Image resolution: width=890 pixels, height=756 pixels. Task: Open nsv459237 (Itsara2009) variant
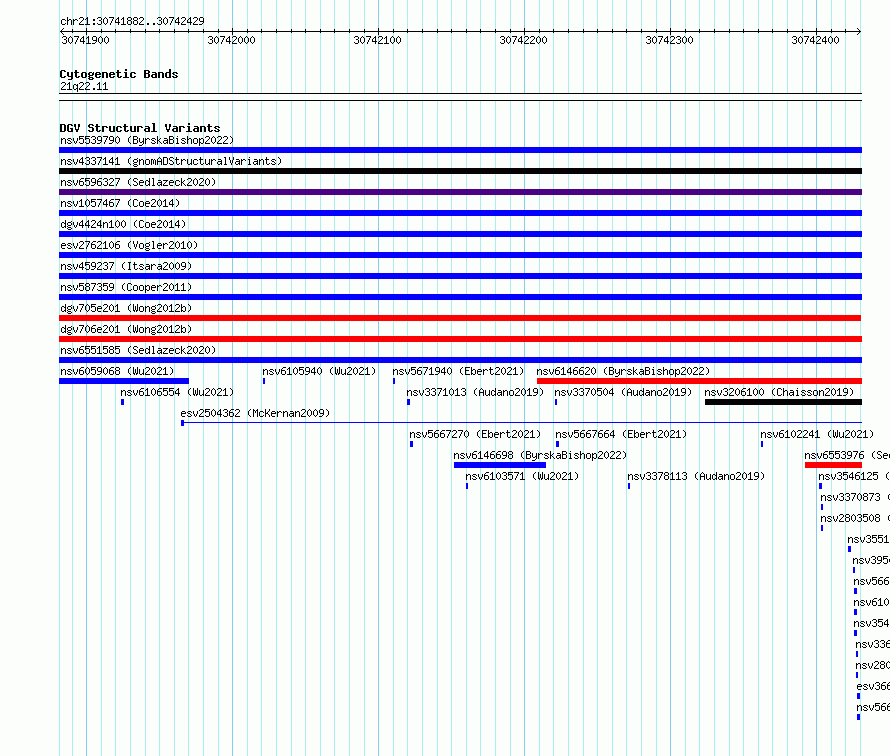pyautogui.click(x=126, y=266)
